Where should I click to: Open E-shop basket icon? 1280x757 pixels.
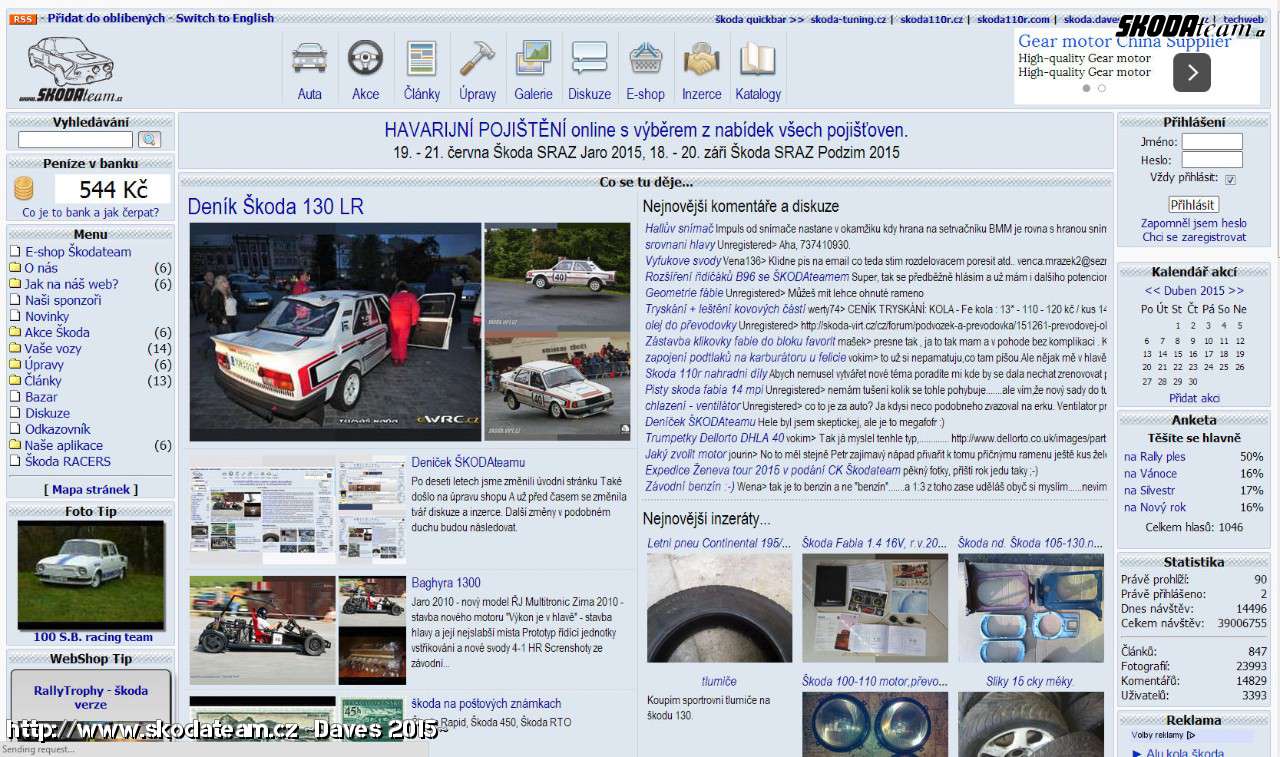(x=645, y=59)
